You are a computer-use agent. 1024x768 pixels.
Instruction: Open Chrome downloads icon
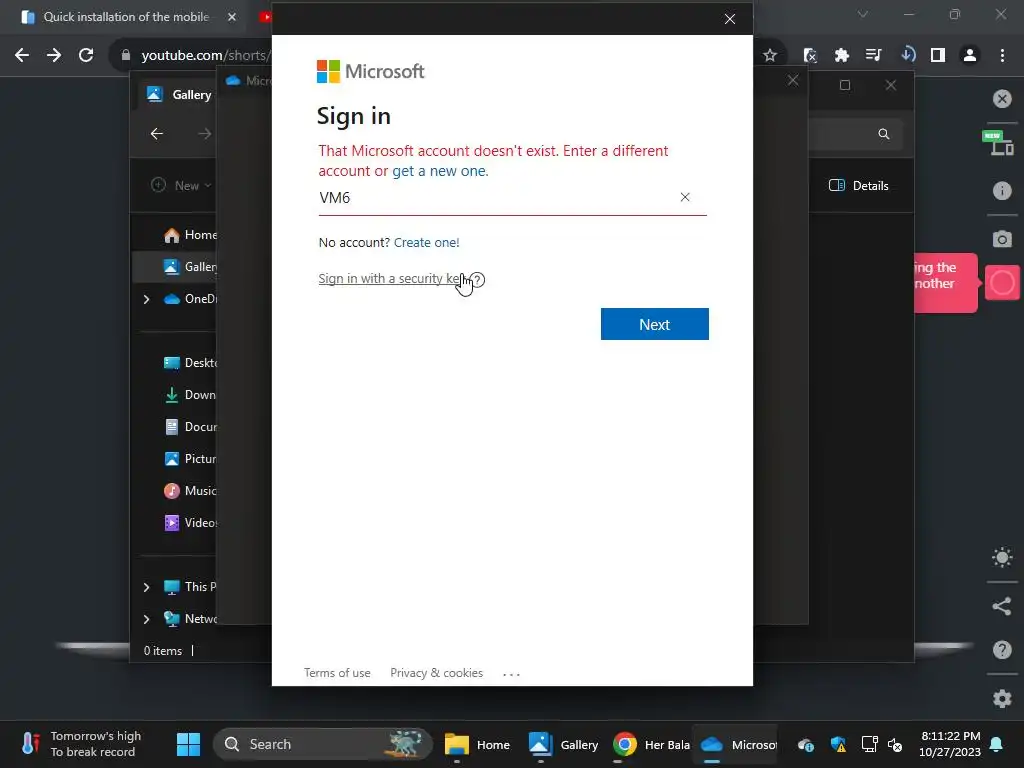pyautogui.click(x=907, y=56)
